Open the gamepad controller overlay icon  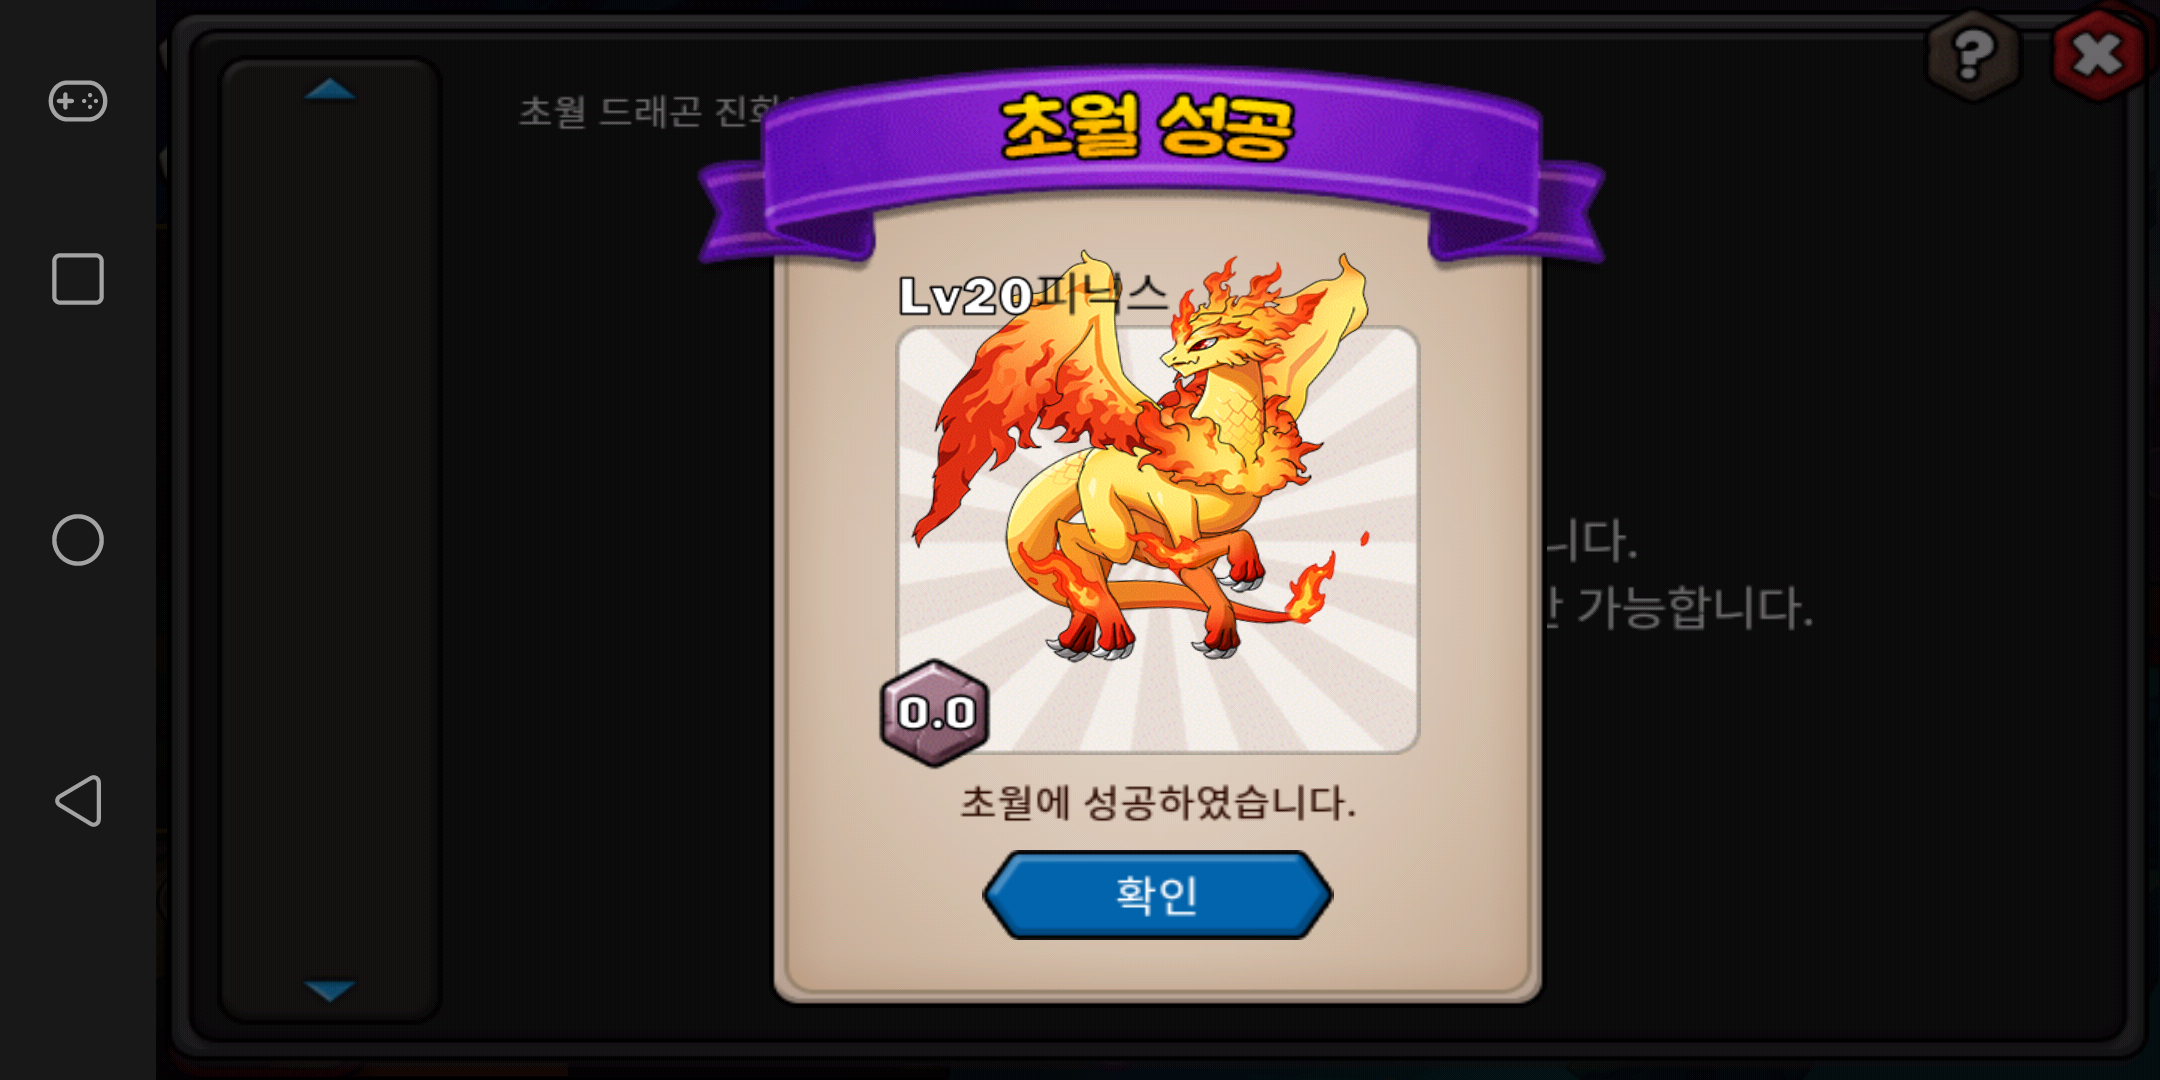pyautogui.click(x=78, y=101)
